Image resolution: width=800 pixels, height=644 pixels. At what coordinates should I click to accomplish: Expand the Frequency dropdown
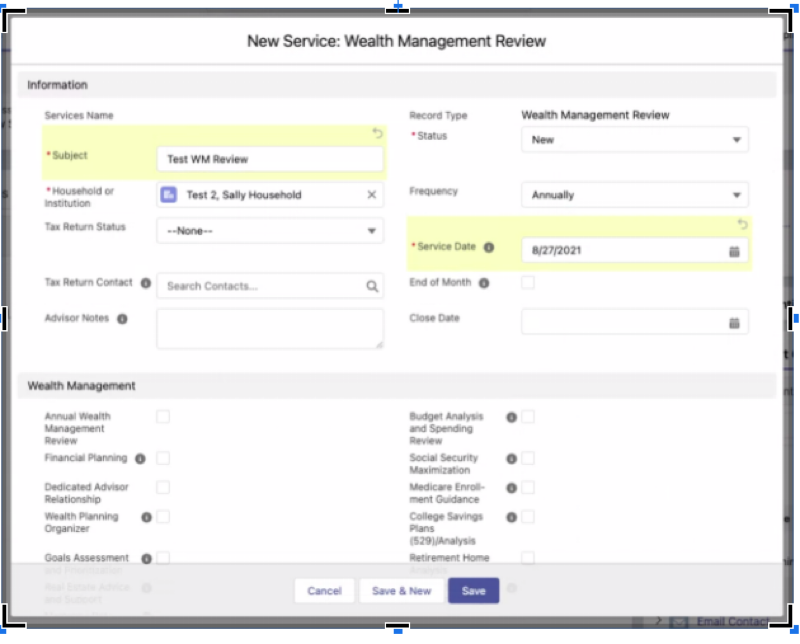[634, 195]
